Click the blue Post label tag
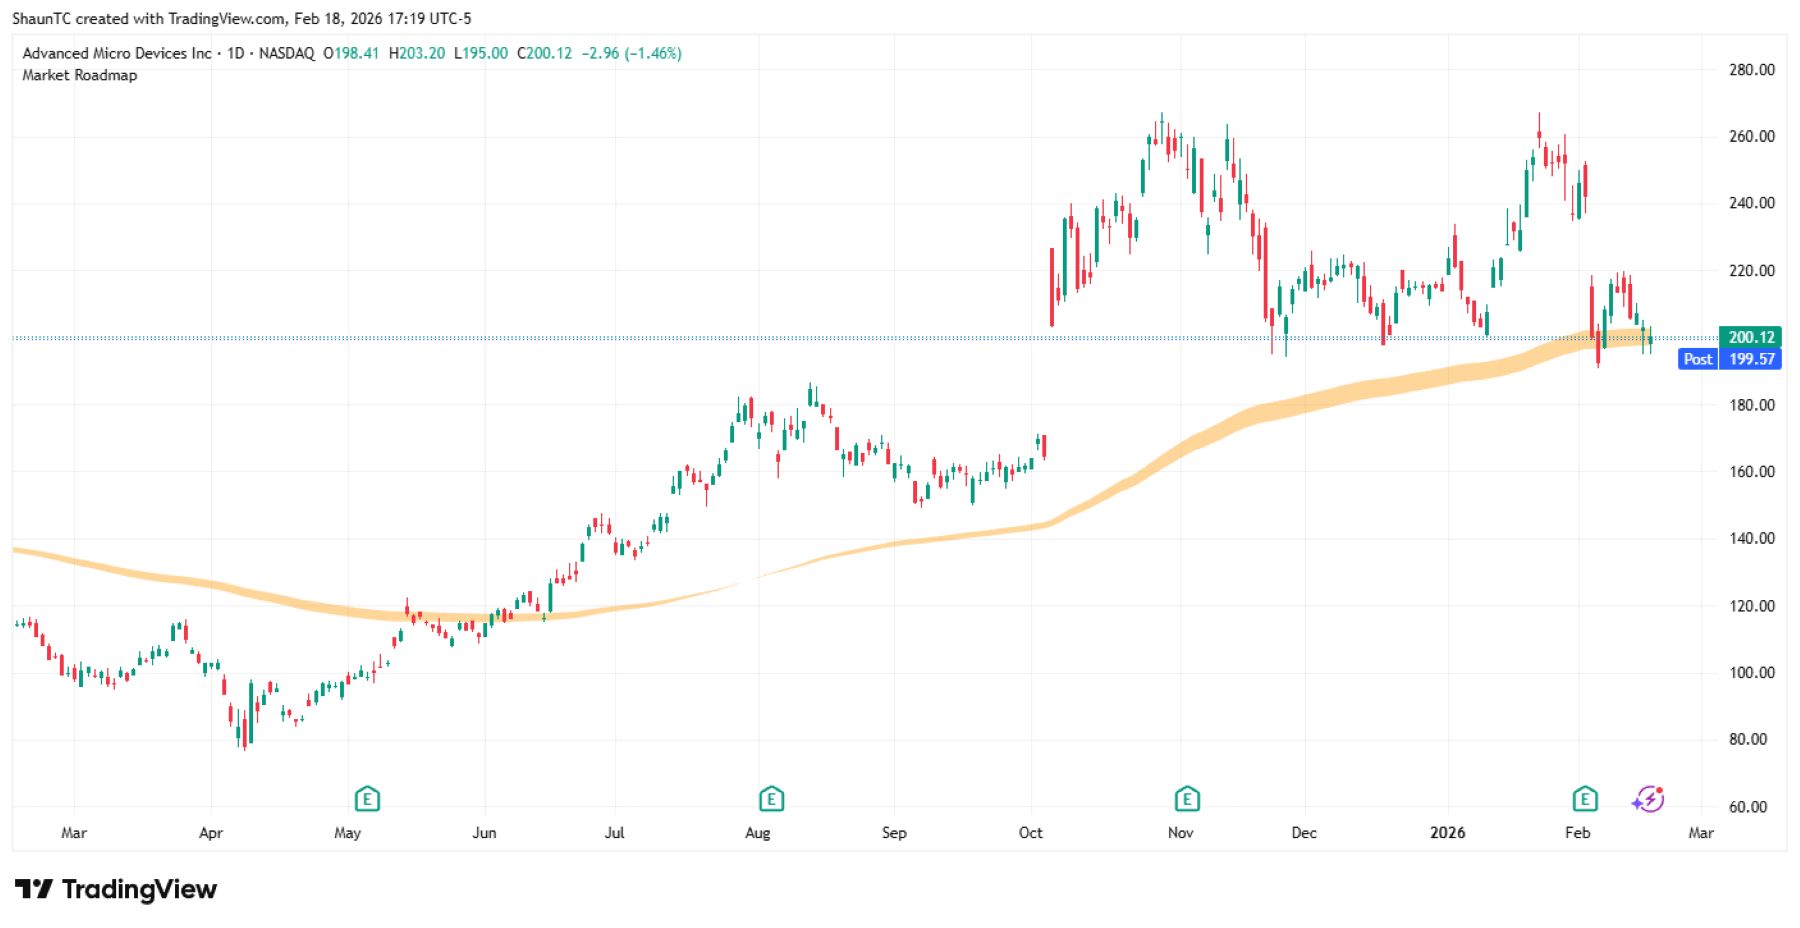This screenshot has height=928, width=1800. [1697, 359]
